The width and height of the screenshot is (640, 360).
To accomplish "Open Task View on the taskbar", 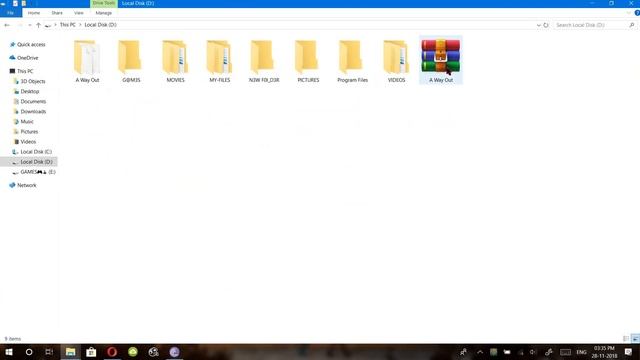I will click(x=49, y=352).
